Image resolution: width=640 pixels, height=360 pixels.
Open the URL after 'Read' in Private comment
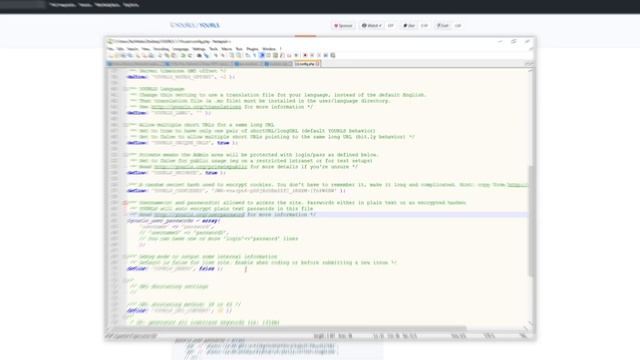pos(200,167)
